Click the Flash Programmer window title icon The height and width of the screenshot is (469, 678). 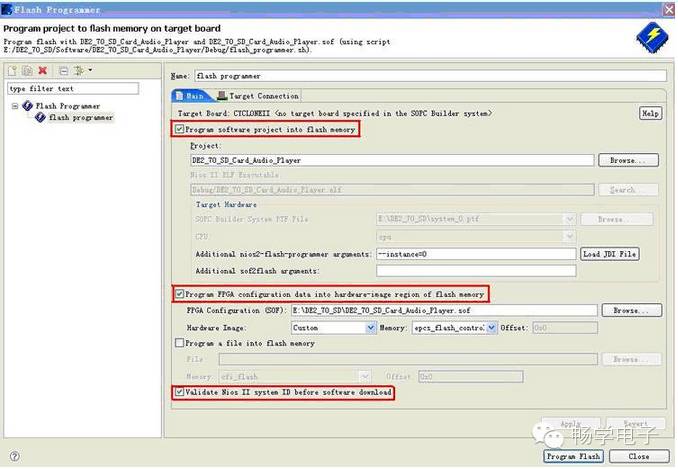tap(6, 9)
